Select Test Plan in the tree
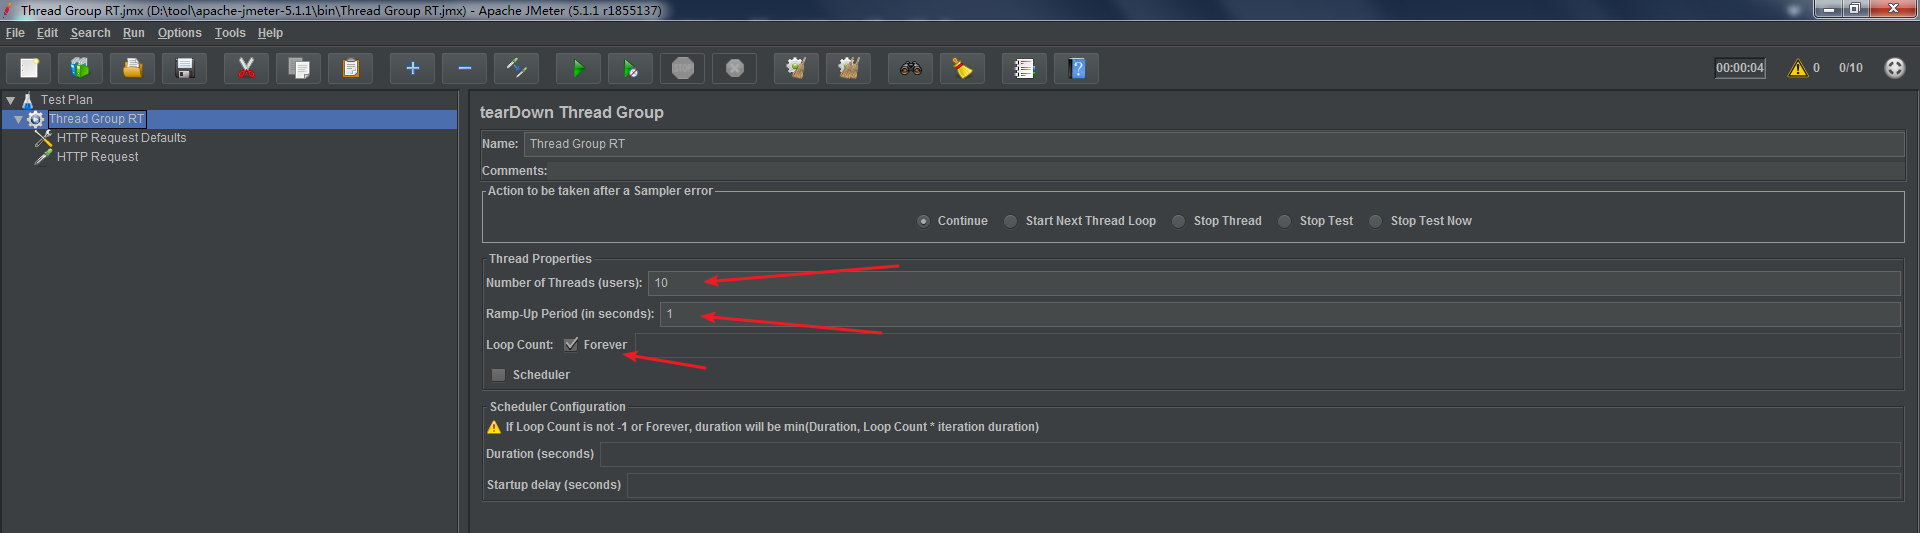Image resolution: width=1920 pixels, height=533 pixels. [x=67, y=100]
